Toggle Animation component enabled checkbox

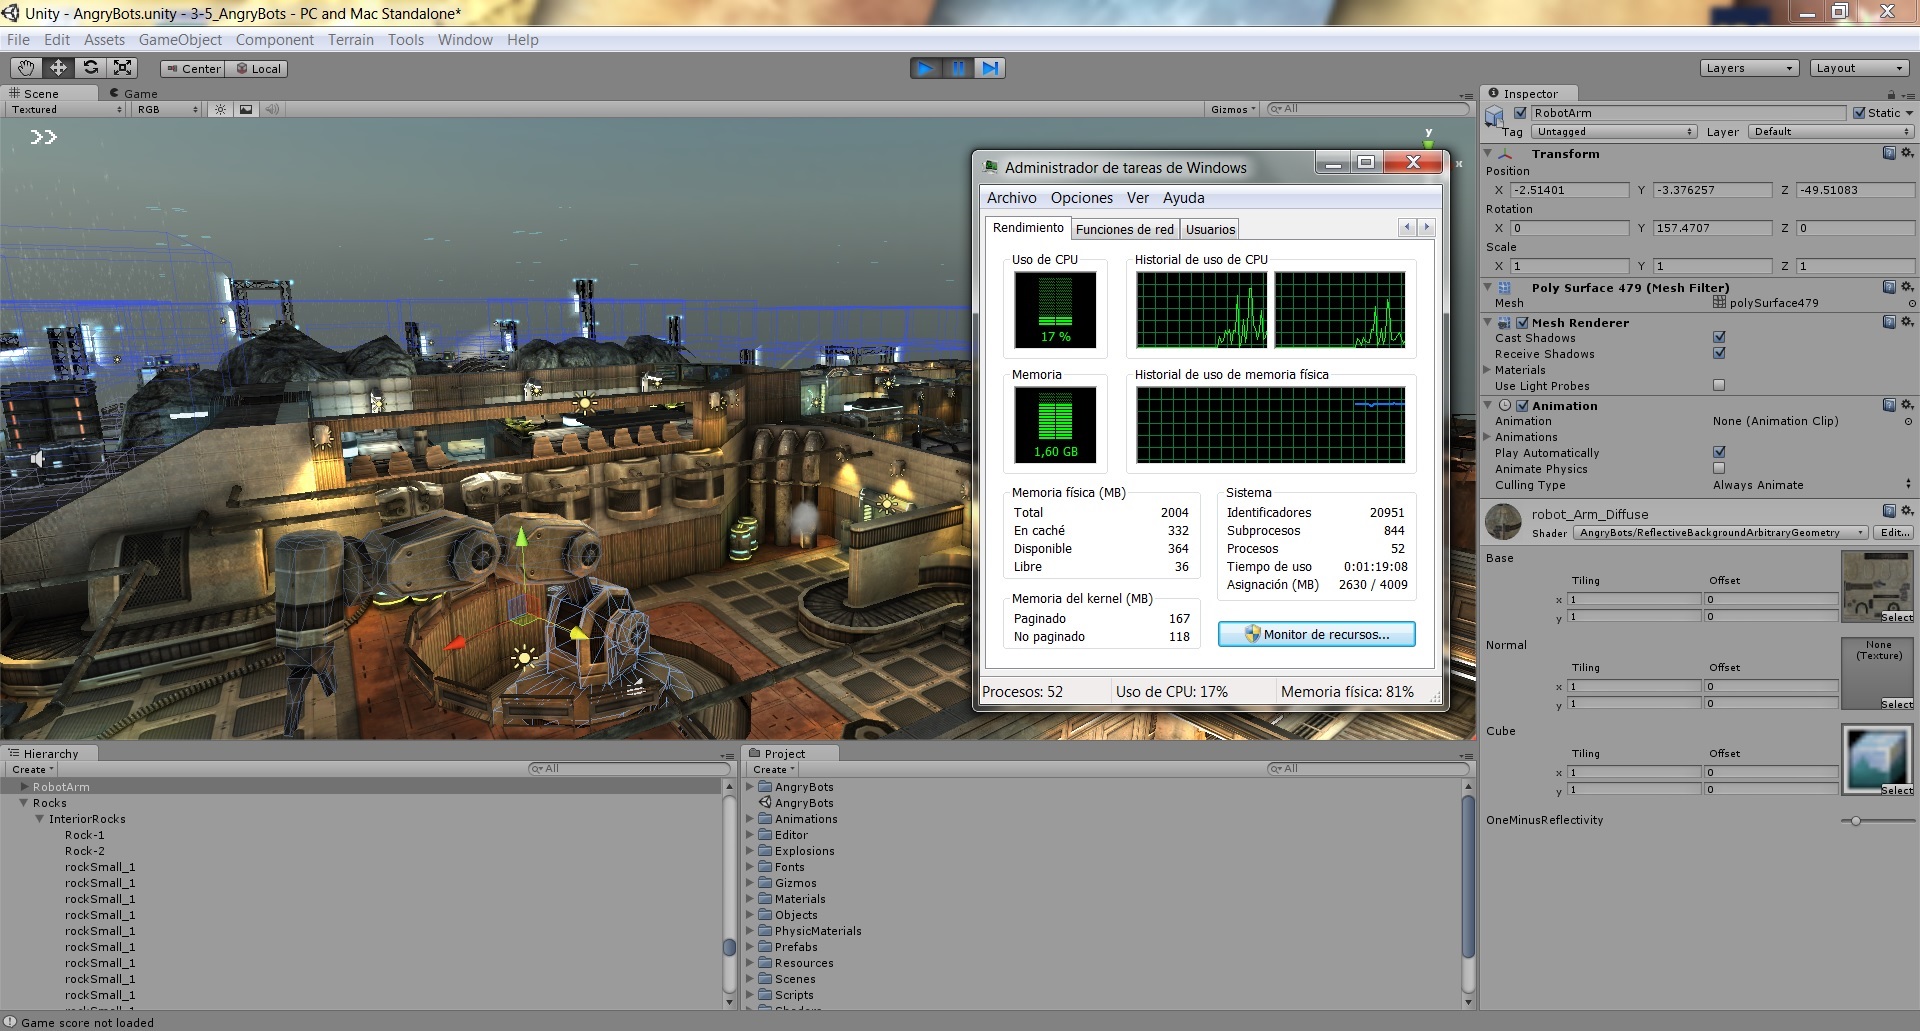click(x=1522, y=406)
